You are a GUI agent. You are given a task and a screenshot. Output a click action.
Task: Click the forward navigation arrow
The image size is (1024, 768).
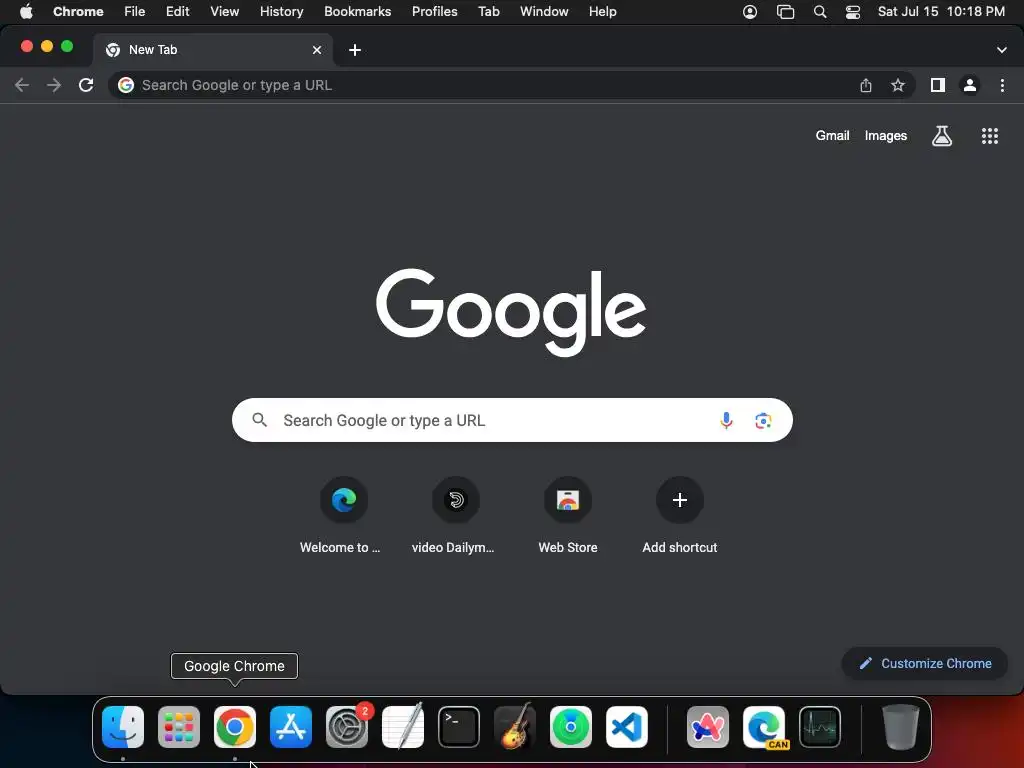(54, 85)
